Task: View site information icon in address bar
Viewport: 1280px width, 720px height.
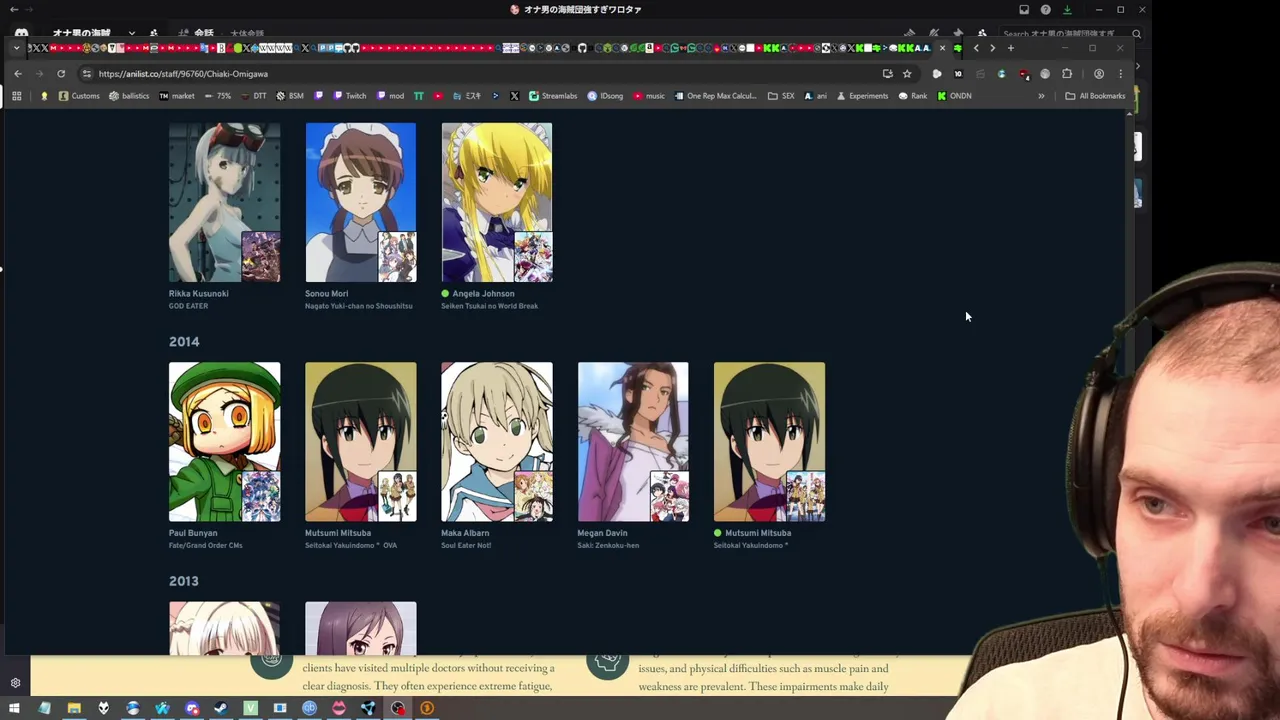Action: [87, 74]
